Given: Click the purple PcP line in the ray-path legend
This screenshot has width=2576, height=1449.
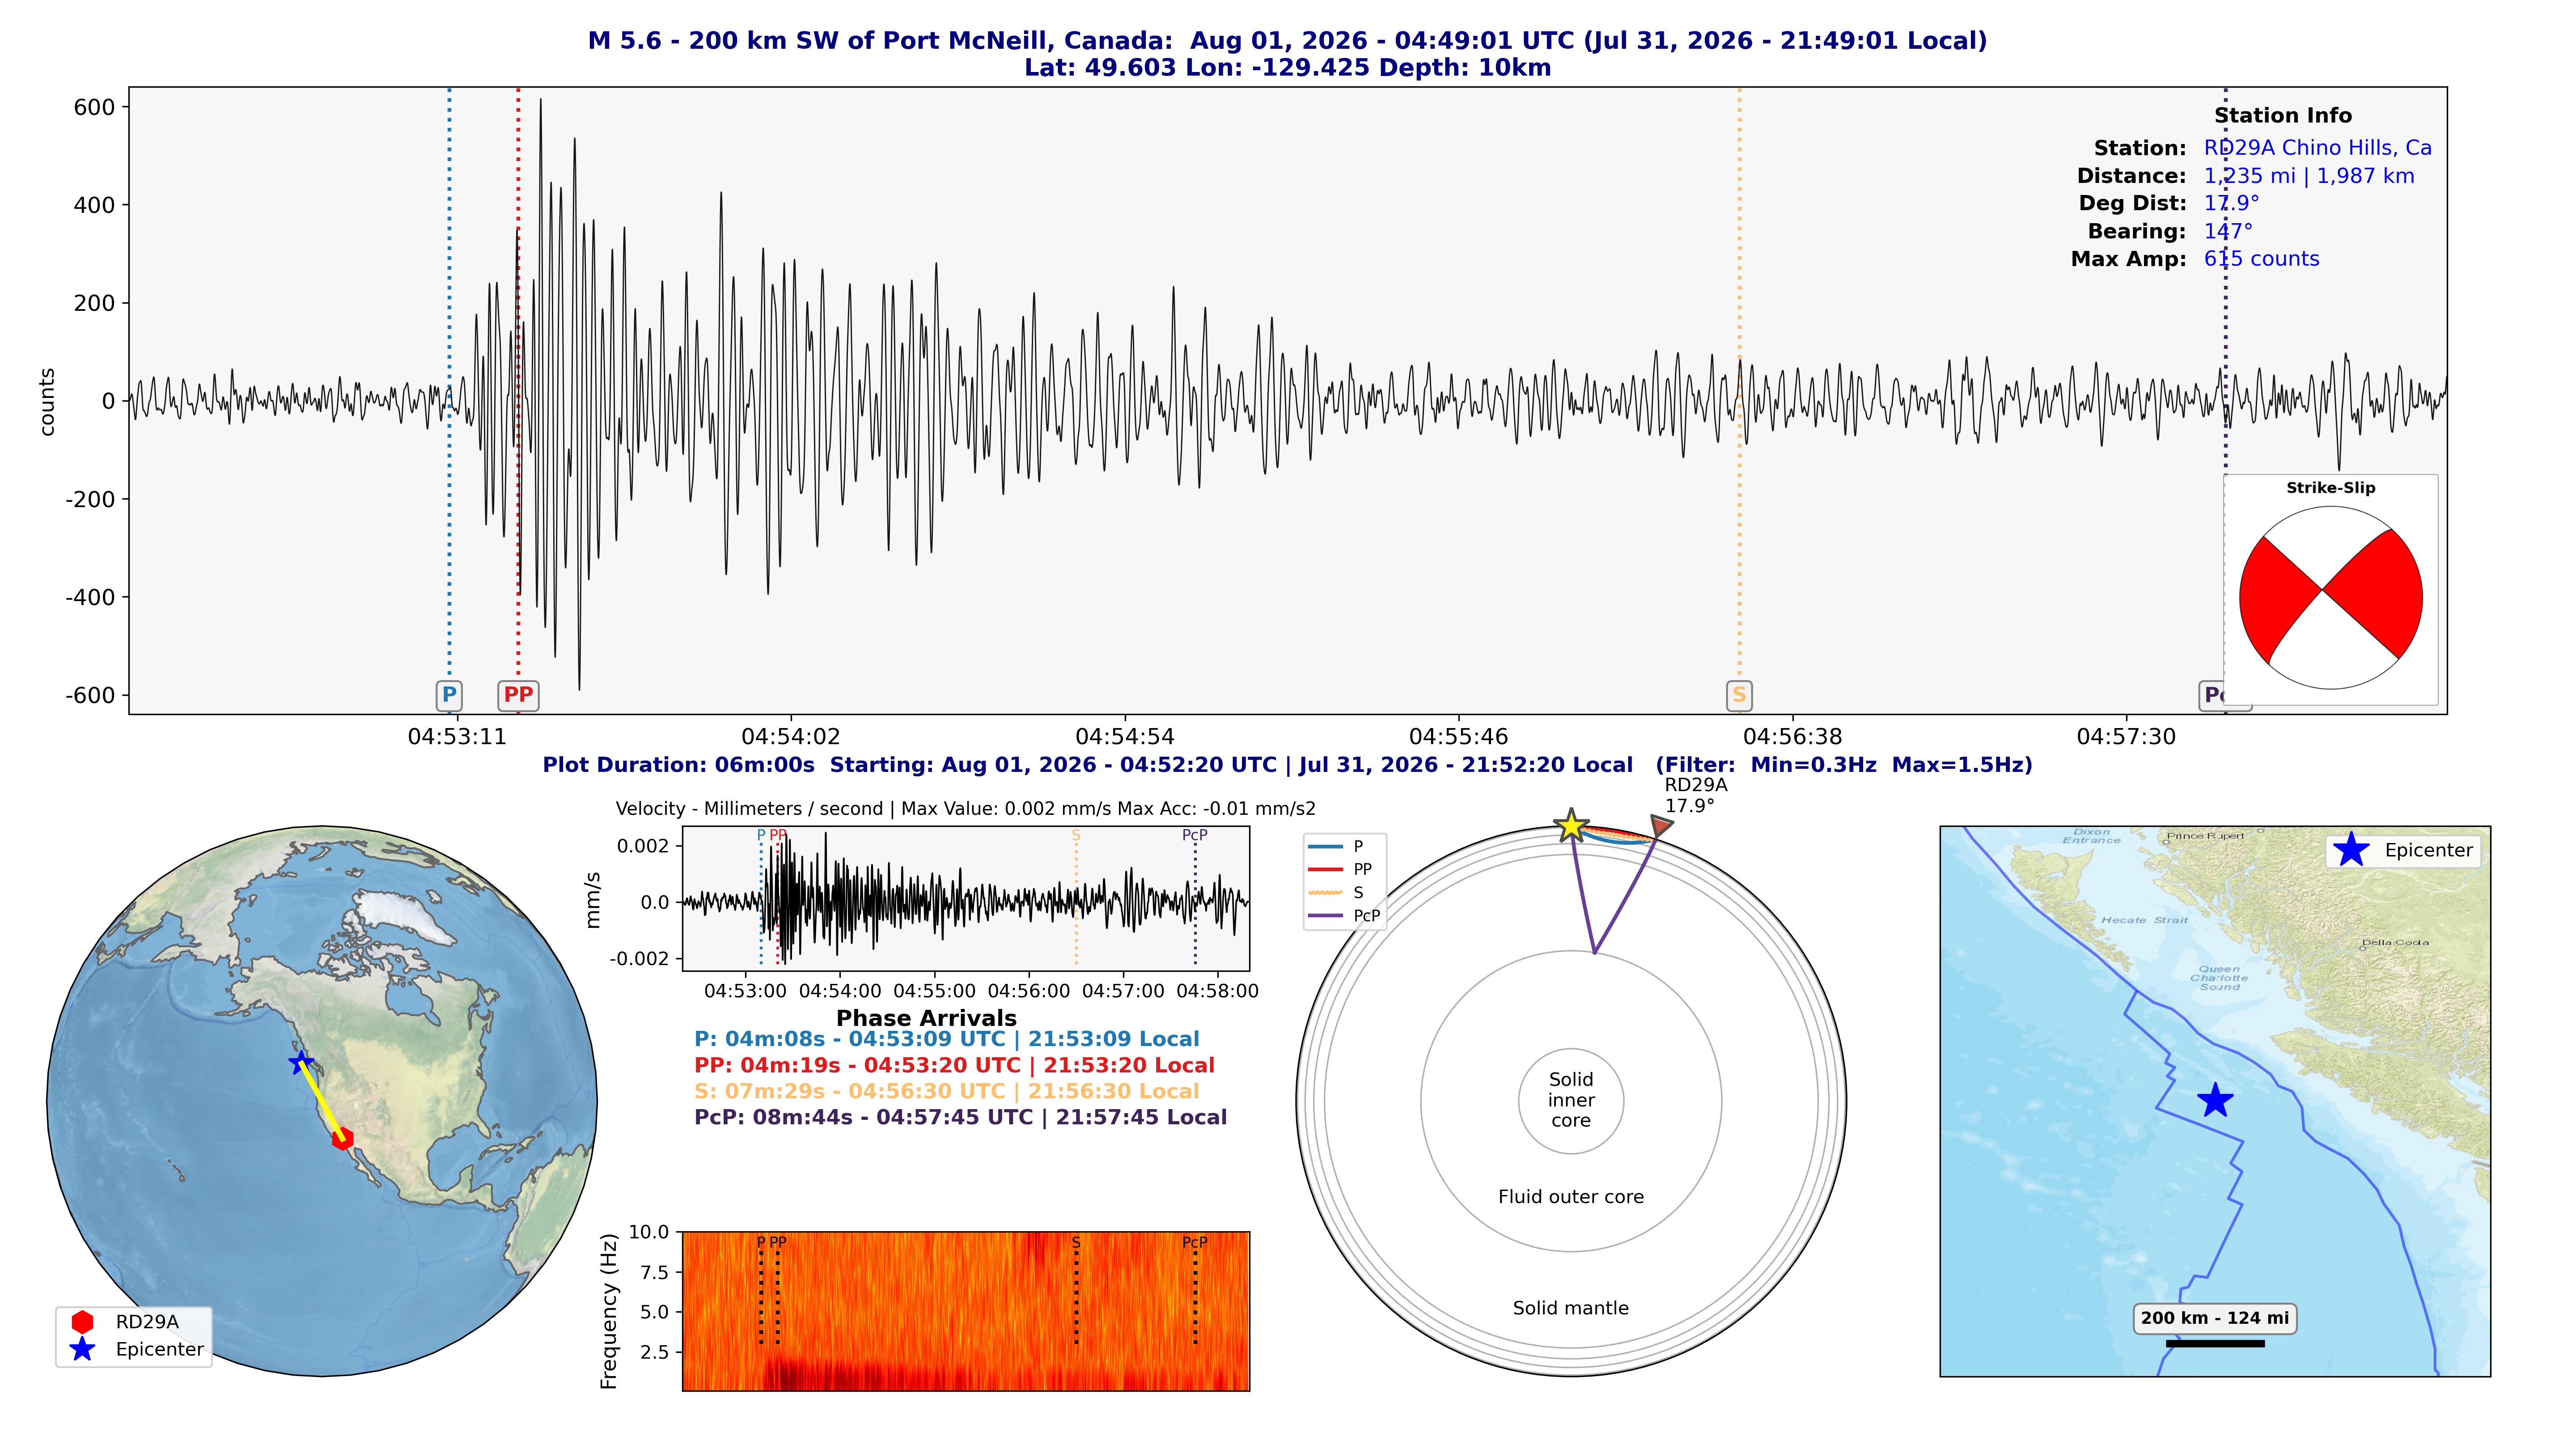Looking at the screenshot, I should pyautogui.click(x=1325, y=916).
